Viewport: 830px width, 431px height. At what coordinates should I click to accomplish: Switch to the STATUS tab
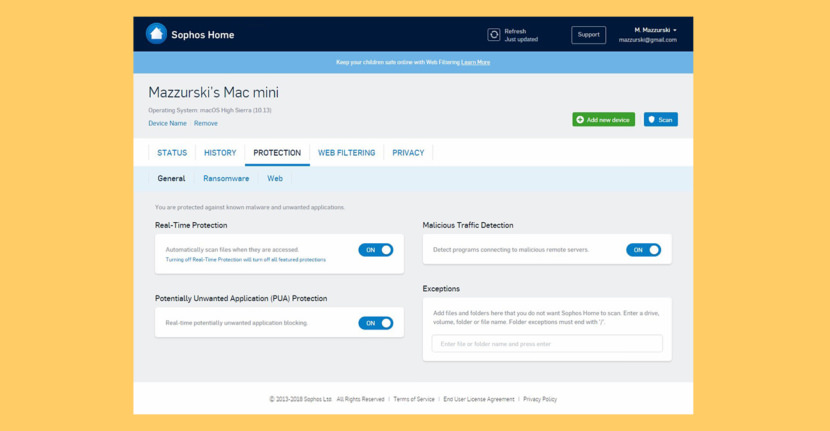click(x=172, y=152)
